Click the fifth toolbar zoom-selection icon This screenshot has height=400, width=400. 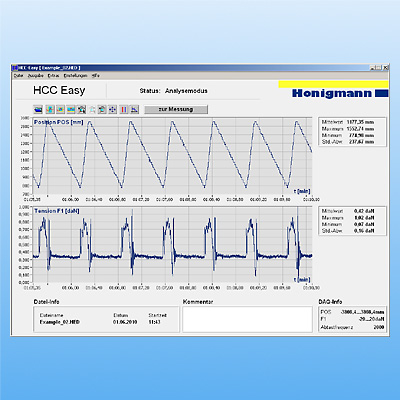point(81,109)
